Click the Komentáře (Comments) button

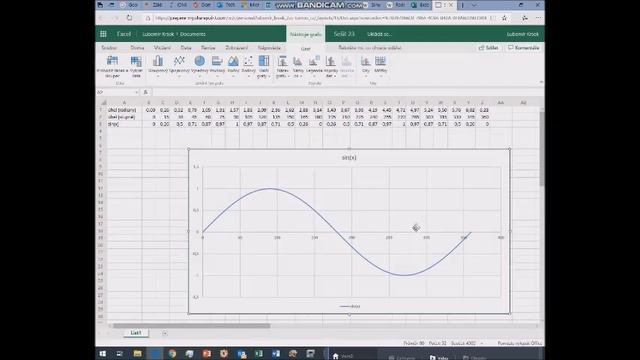tap(524, 48)
